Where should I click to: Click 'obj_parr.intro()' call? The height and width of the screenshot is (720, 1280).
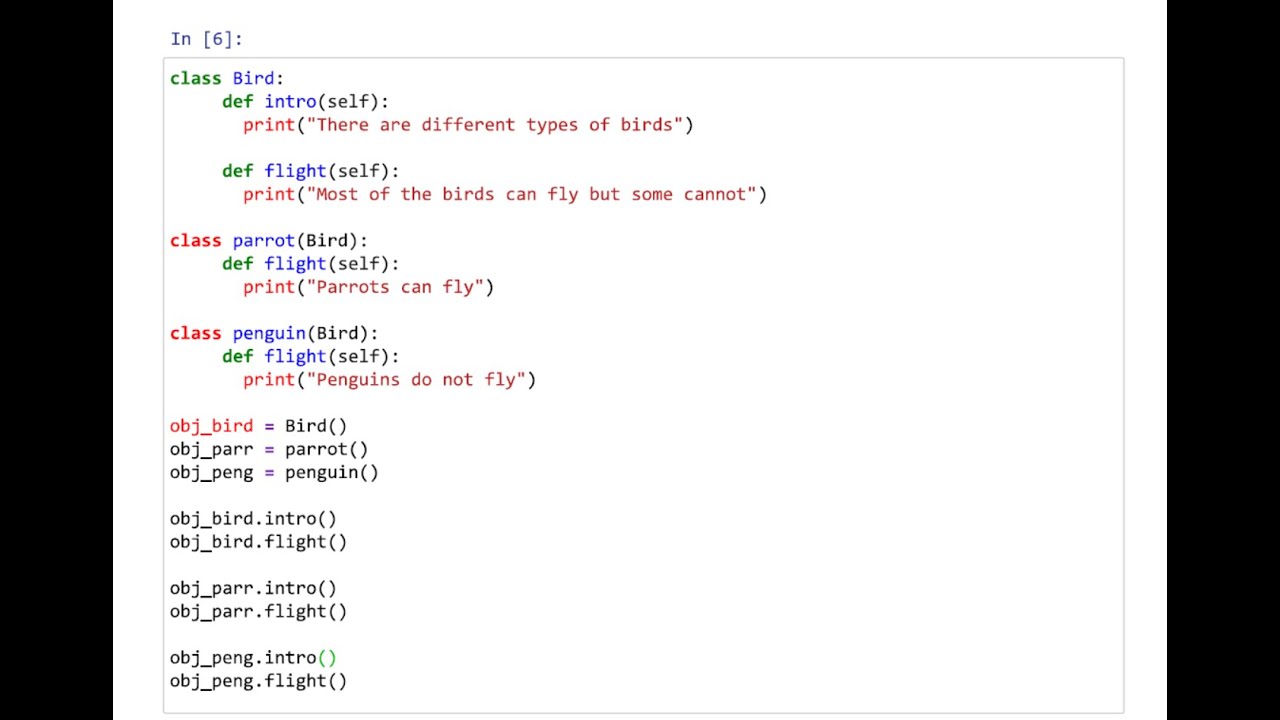click(x=253, y=588)
